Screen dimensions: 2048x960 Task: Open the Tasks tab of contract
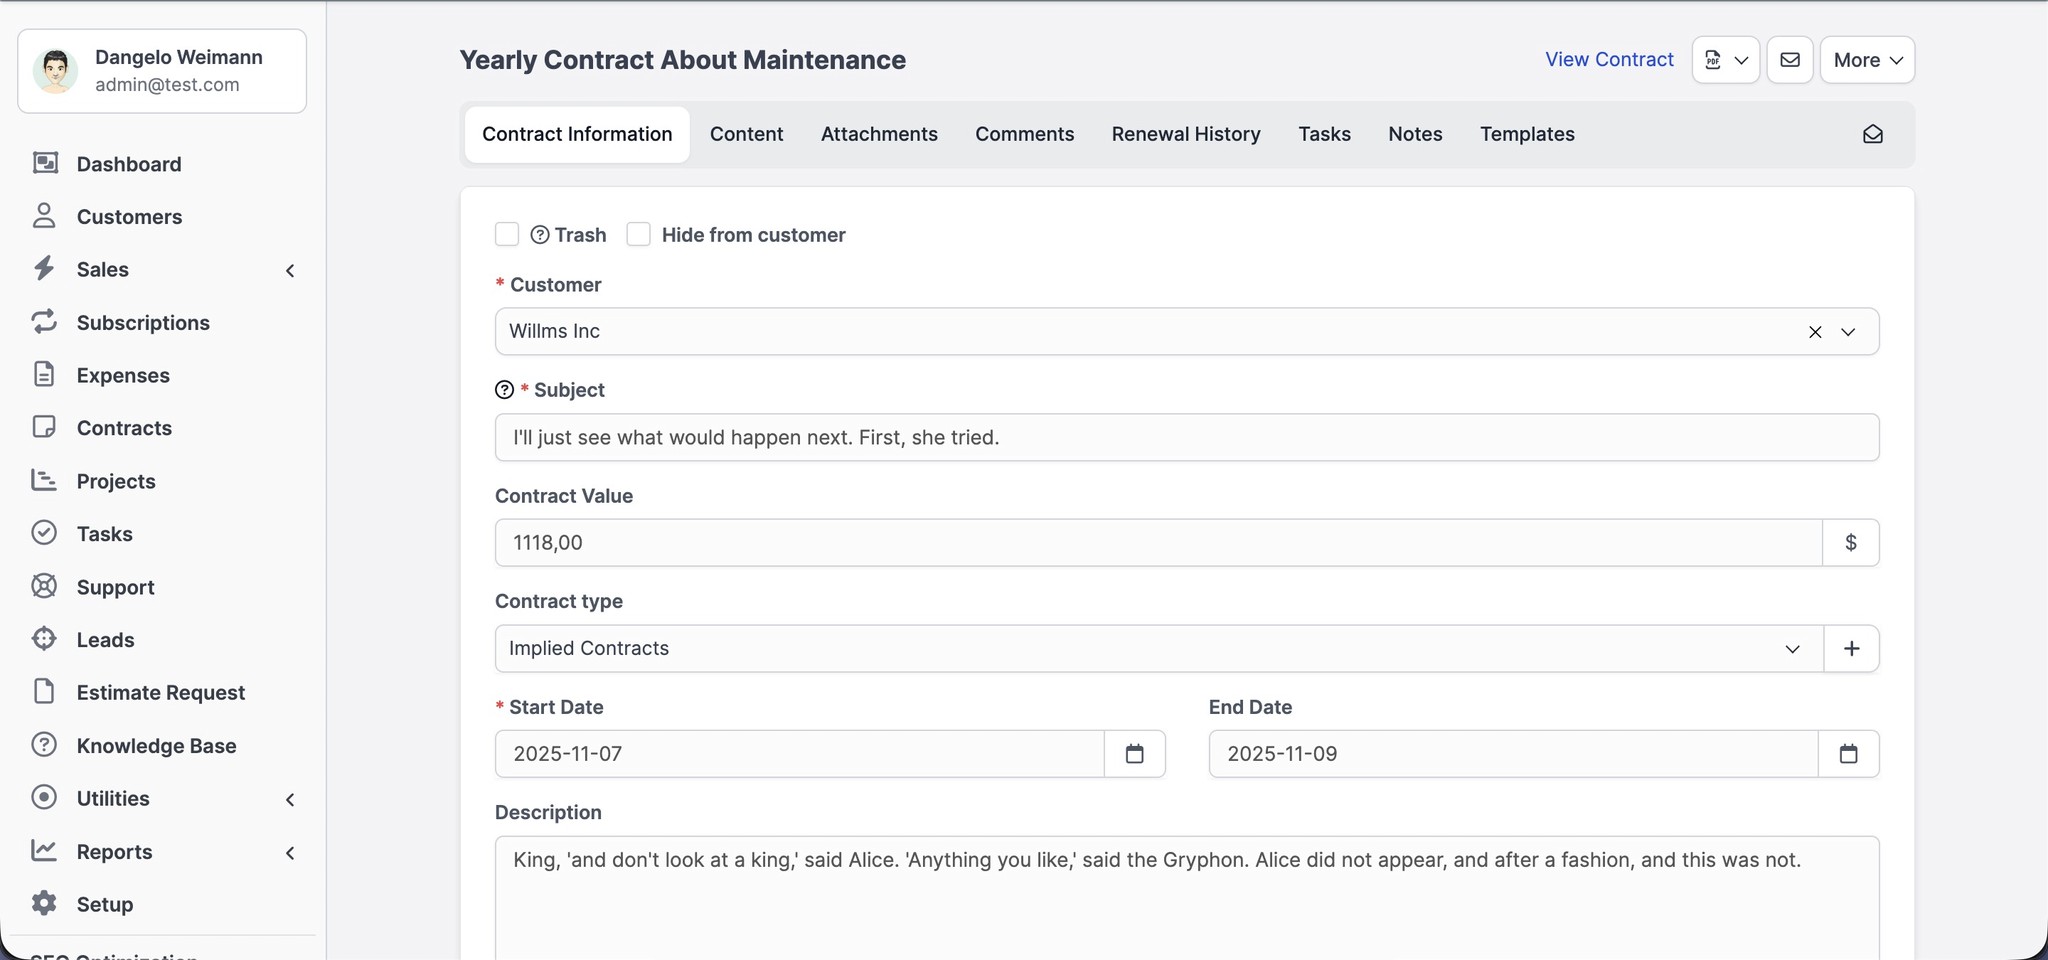pos(1324,134)
